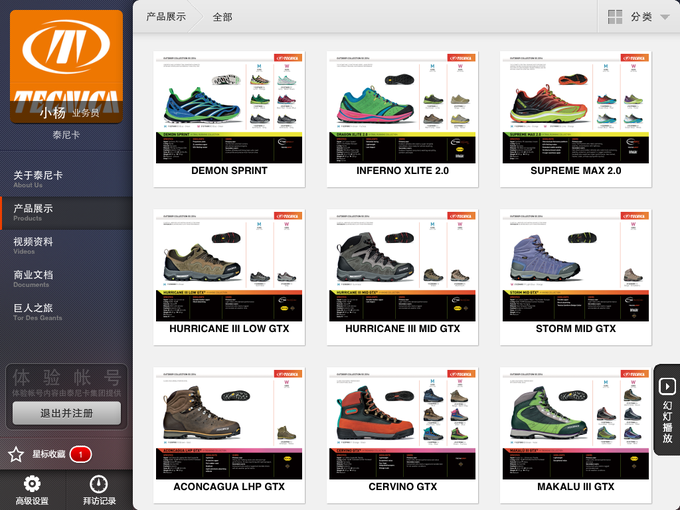Viewport: 680px width, 510px height.
Task: Open the STORM MID GTX product card
Action: click(x=575, y=277)
